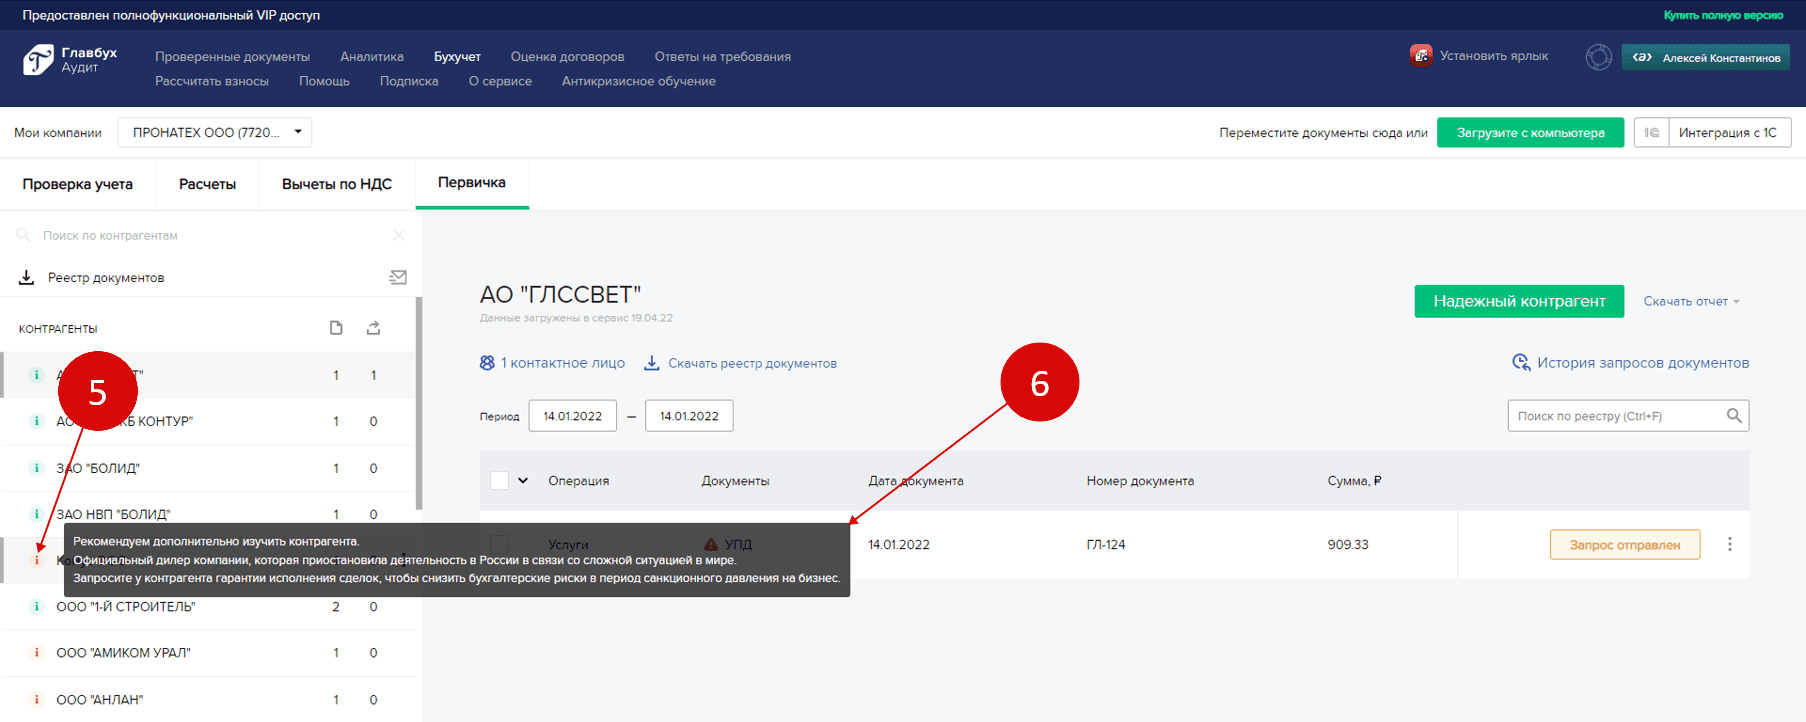
Task: Switch to the Расчеты tab
Action: [x=207, y=184]
